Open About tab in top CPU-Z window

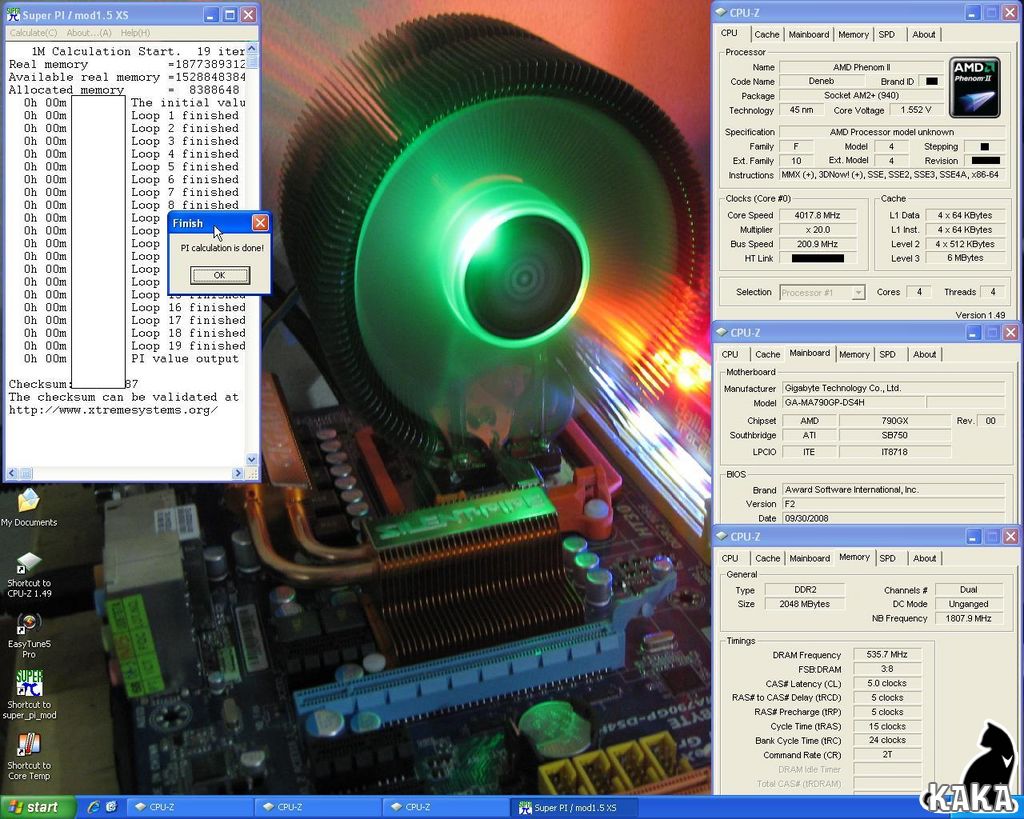pos(923,35)
